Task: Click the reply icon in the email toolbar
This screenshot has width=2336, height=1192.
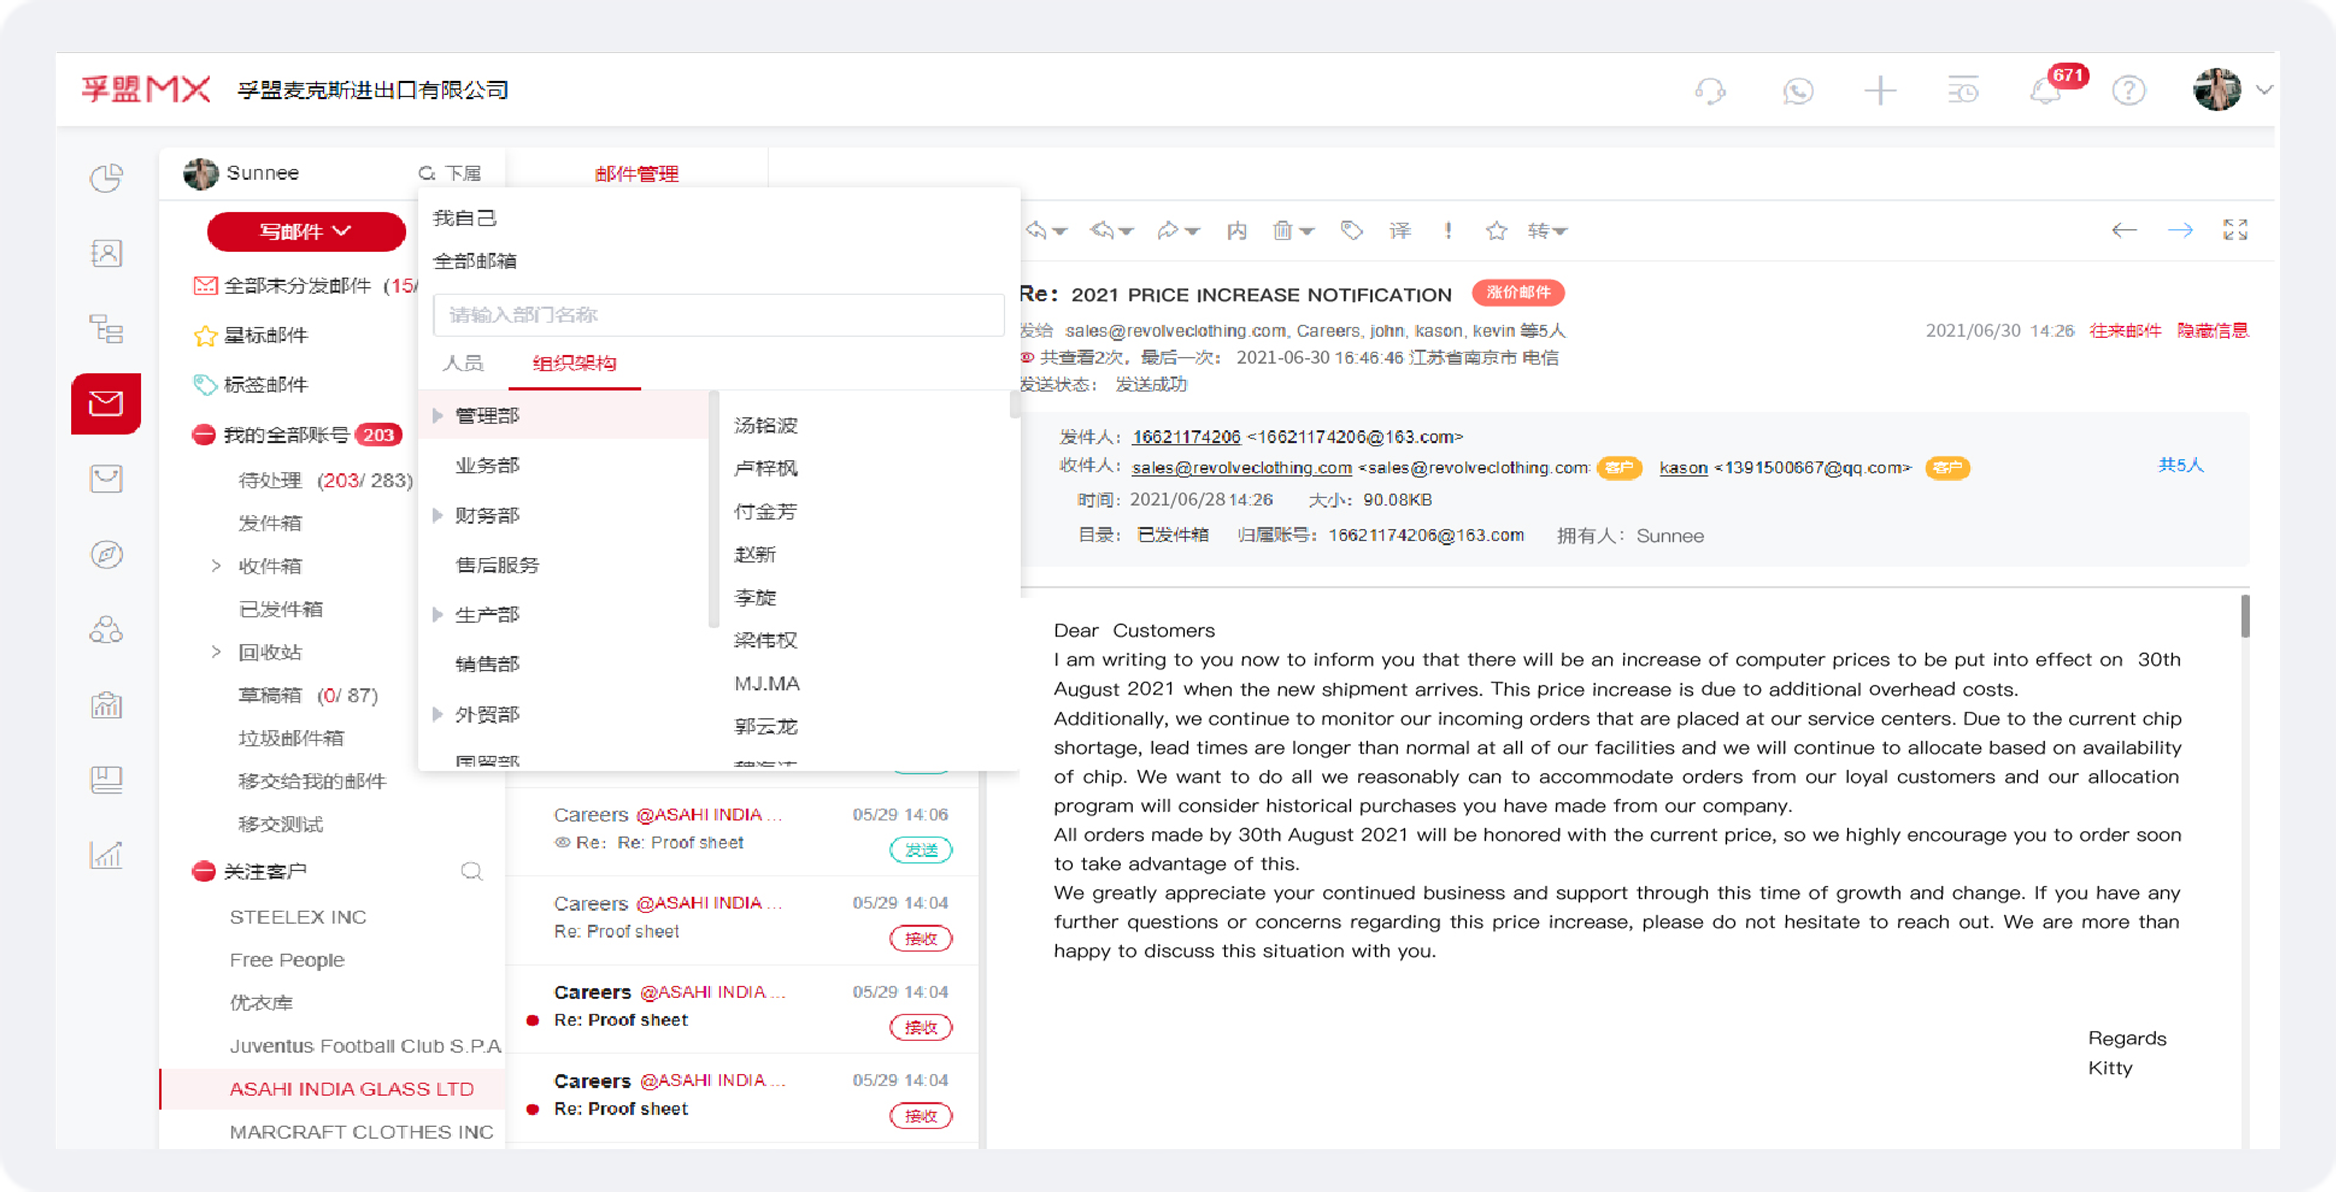Action: 1036,230
